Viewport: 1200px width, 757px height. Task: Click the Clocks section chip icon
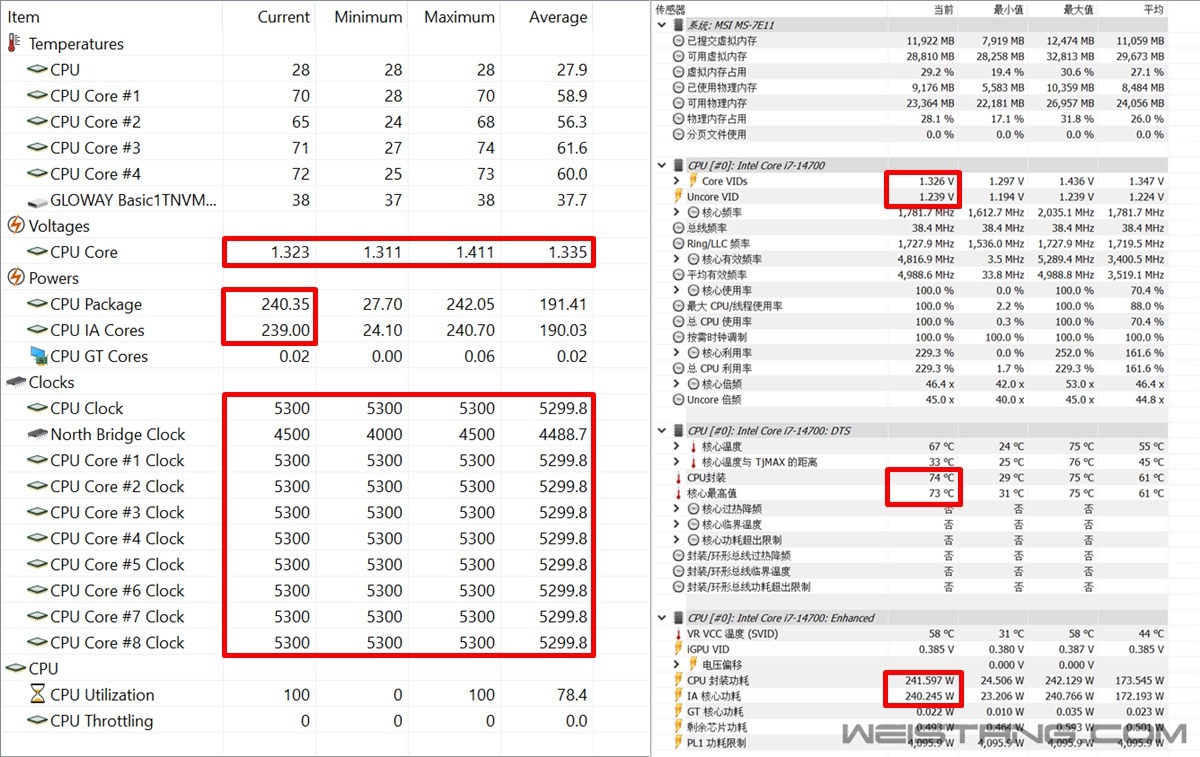coord(15,382)
